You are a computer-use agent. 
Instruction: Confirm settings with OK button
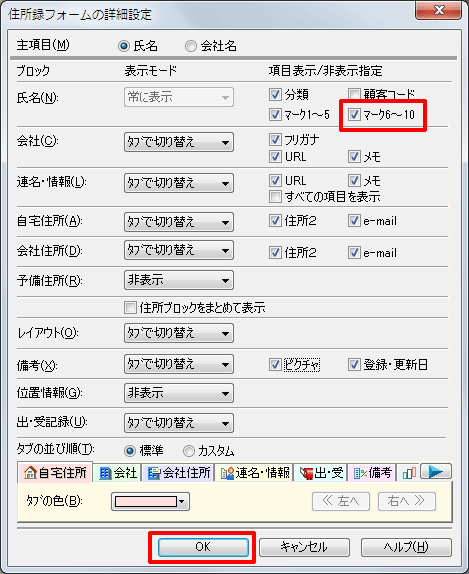[x=203, y=547]
